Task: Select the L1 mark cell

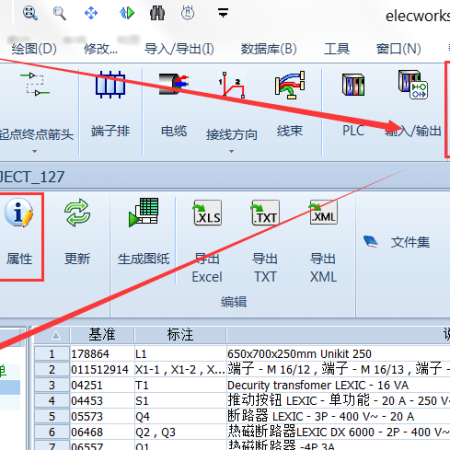Action: (180, 354)
